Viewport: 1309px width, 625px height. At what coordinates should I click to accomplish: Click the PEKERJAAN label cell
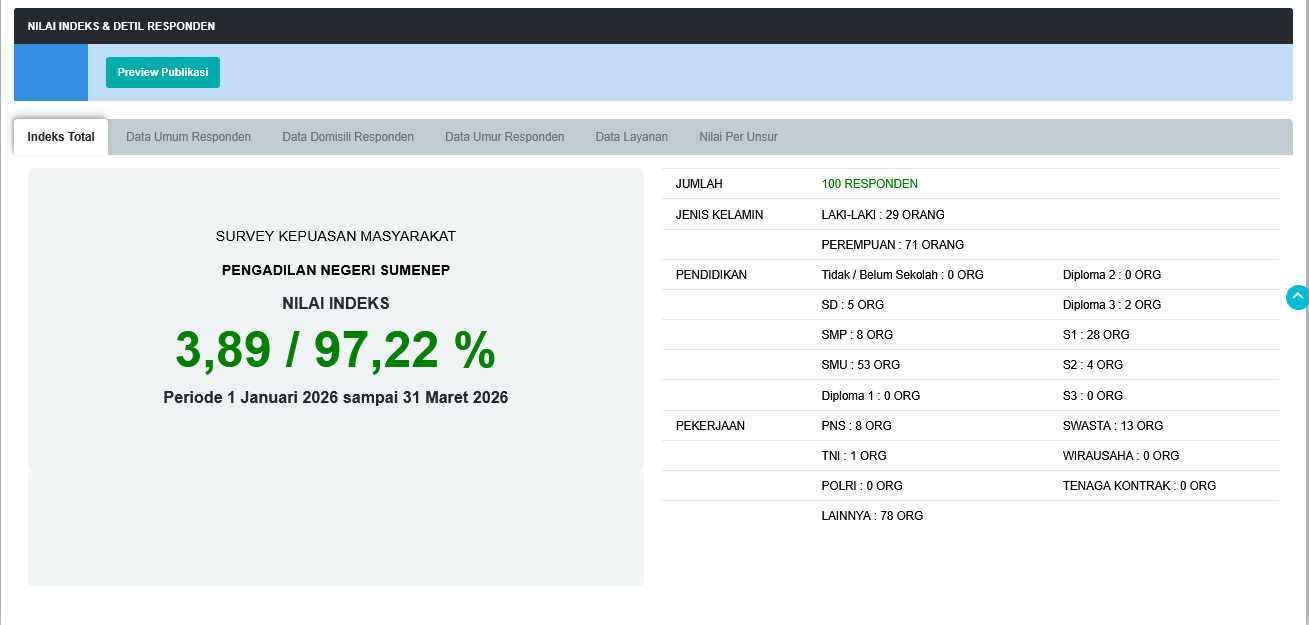(x=710, y=425)
